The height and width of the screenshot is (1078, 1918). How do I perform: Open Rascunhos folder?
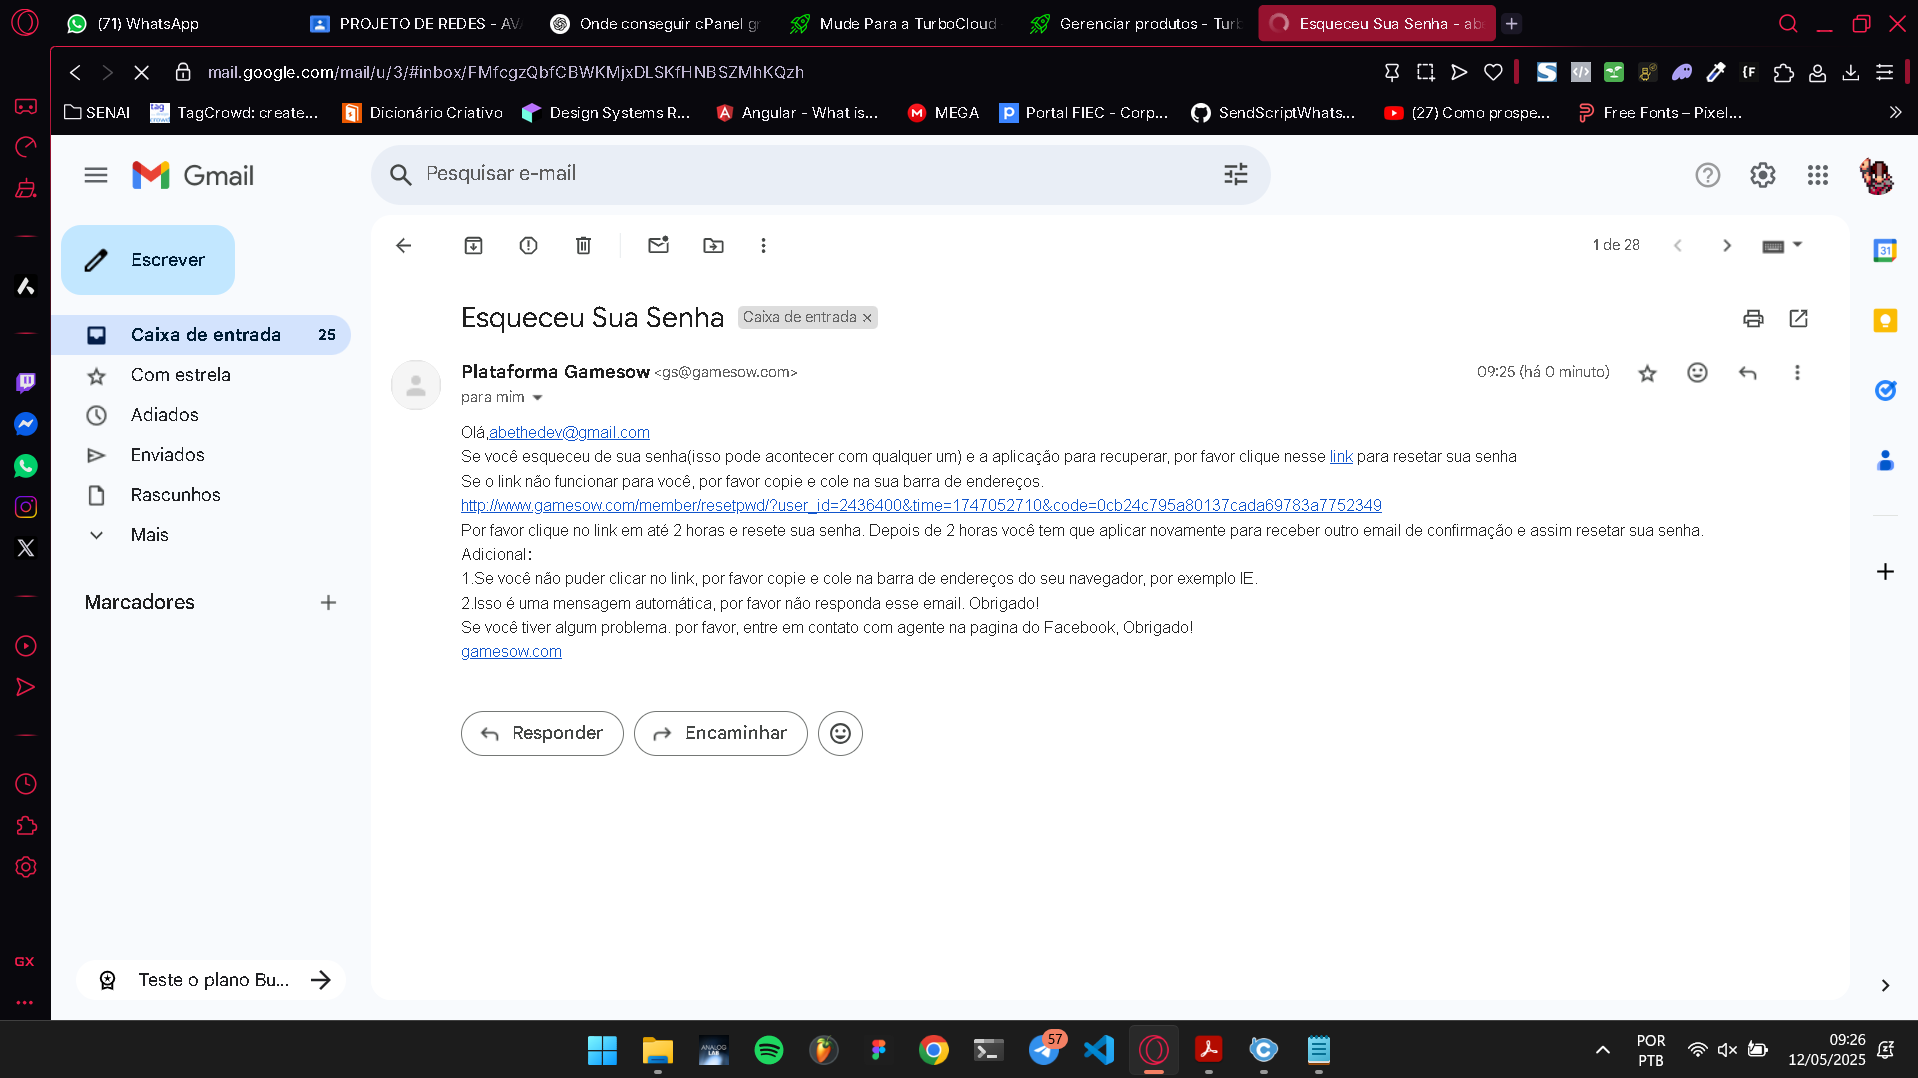tap(201, 495)
